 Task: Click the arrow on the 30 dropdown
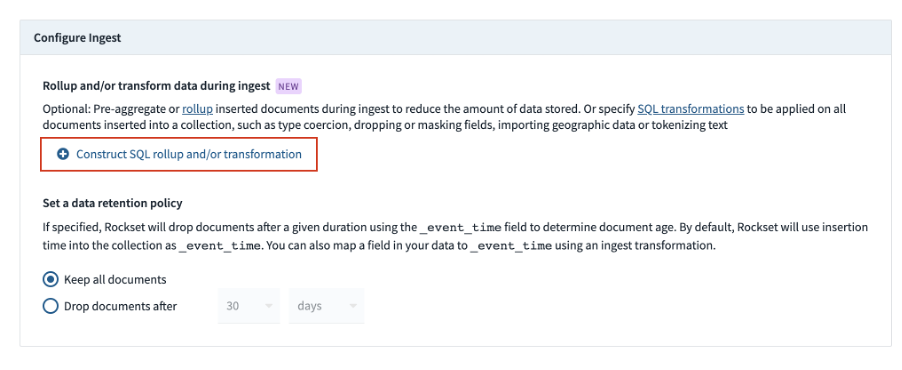[268, 306]
